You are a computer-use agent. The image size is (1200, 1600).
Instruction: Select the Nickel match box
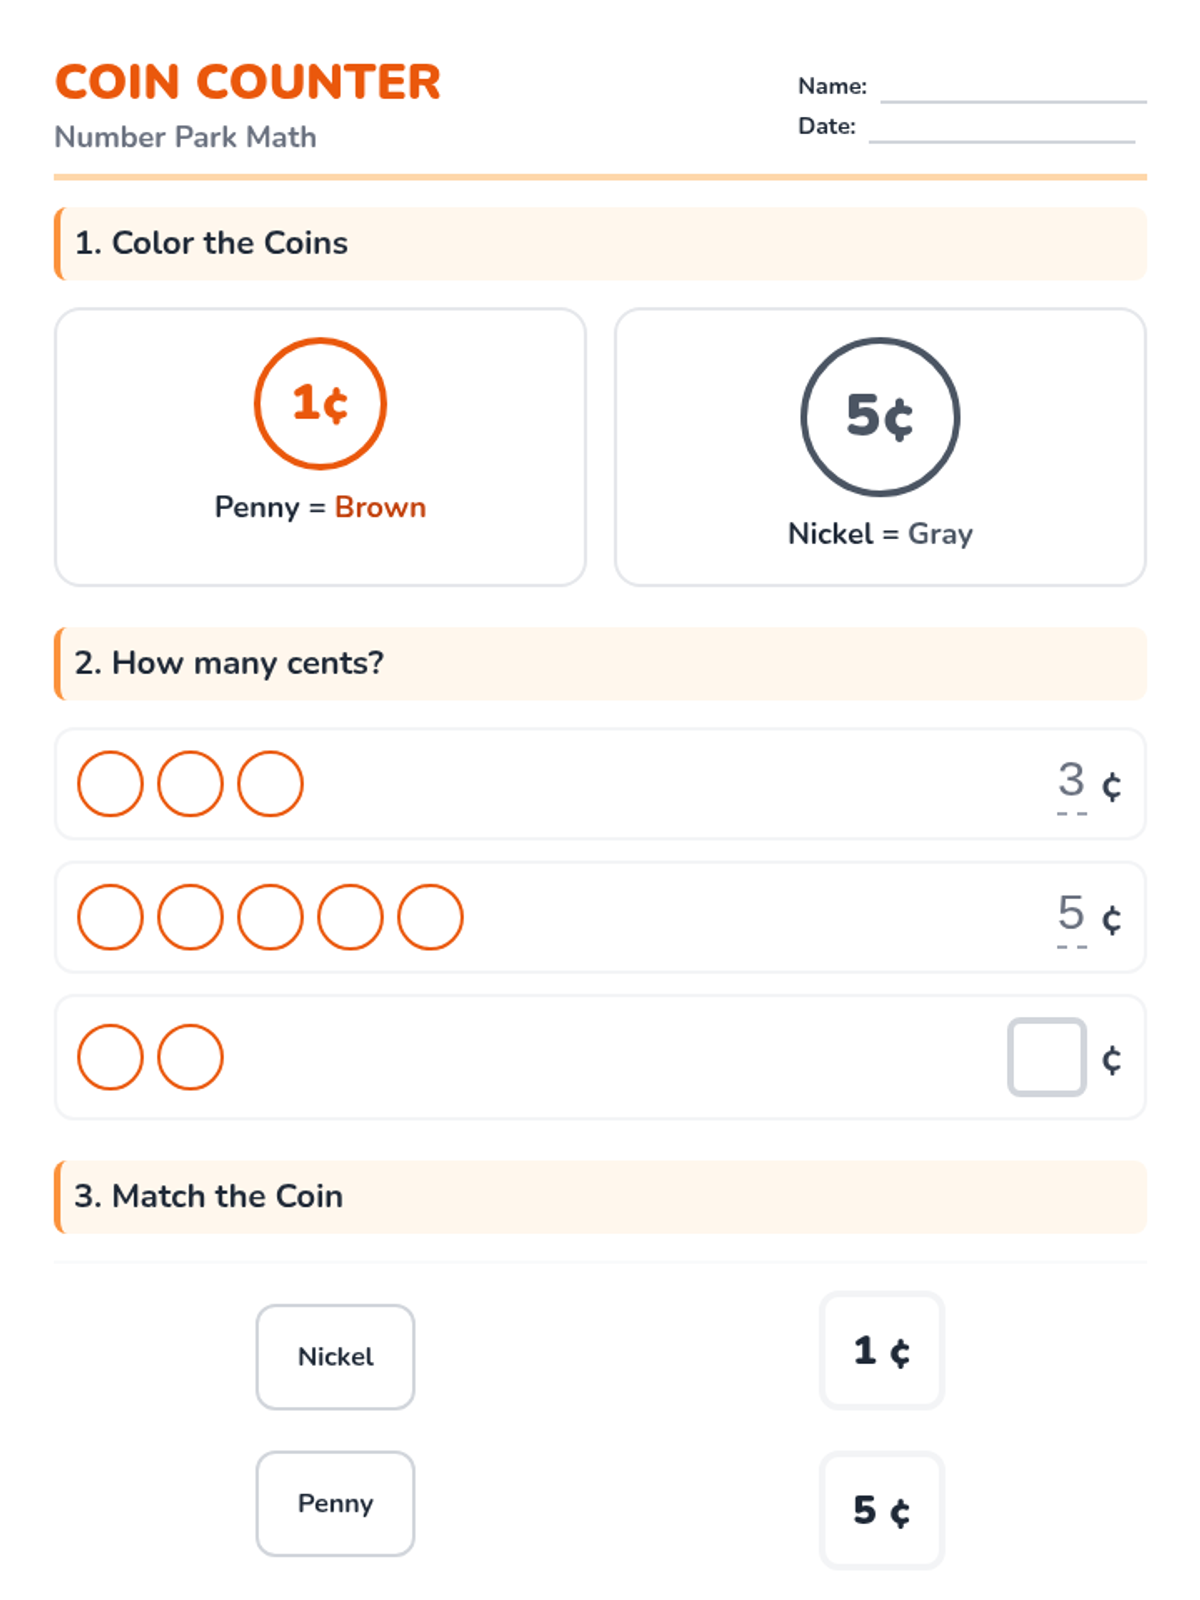point(335,1357)
